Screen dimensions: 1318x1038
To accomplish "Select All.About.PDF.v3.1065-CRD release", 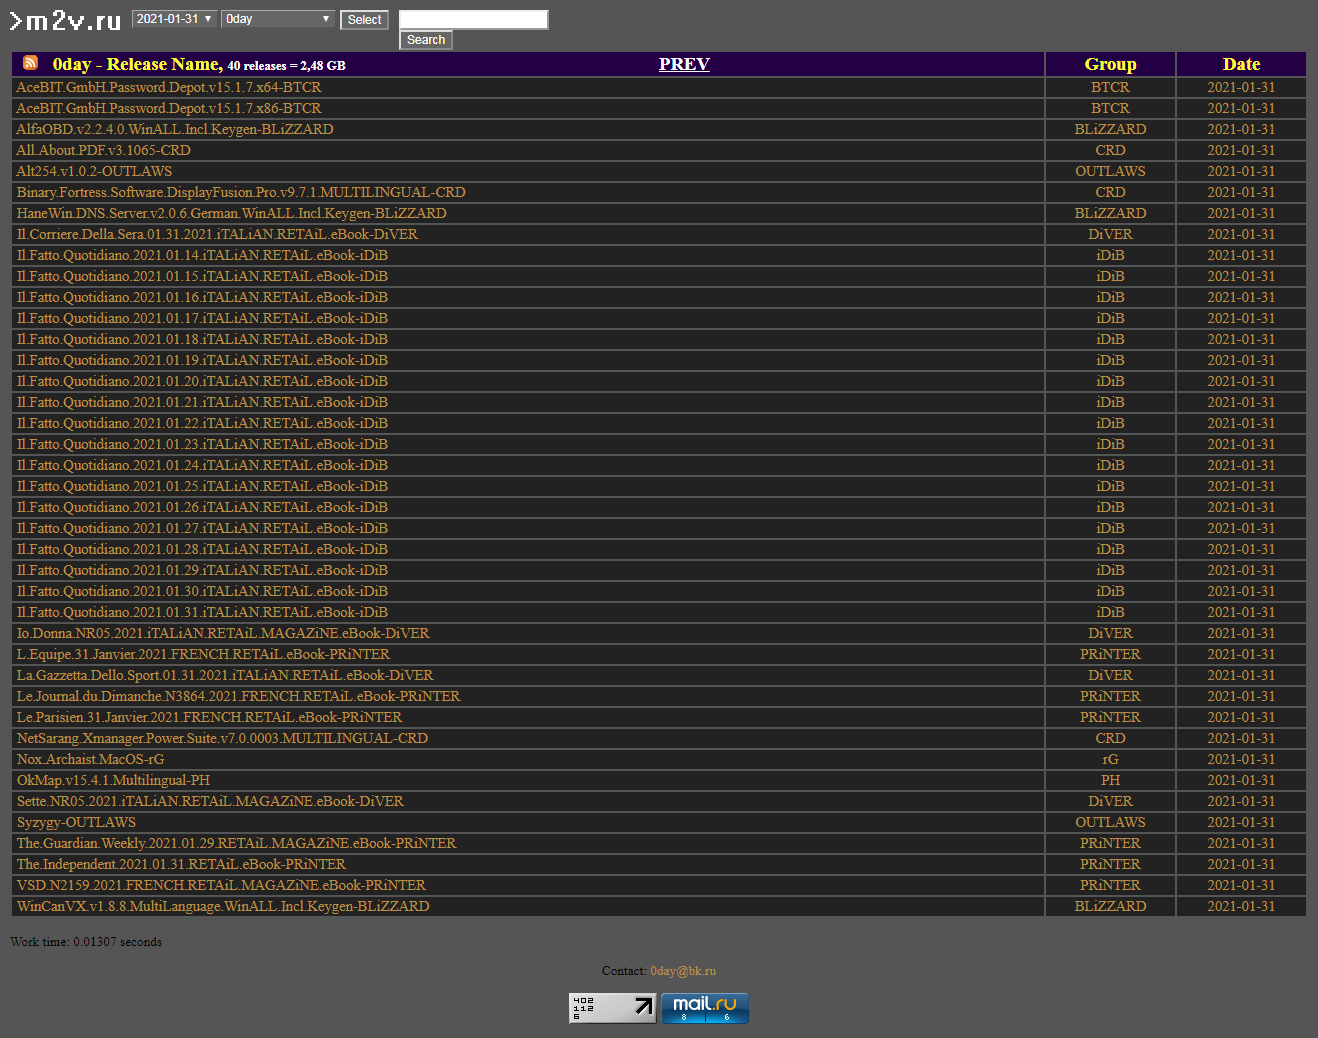I will [103, 150].
